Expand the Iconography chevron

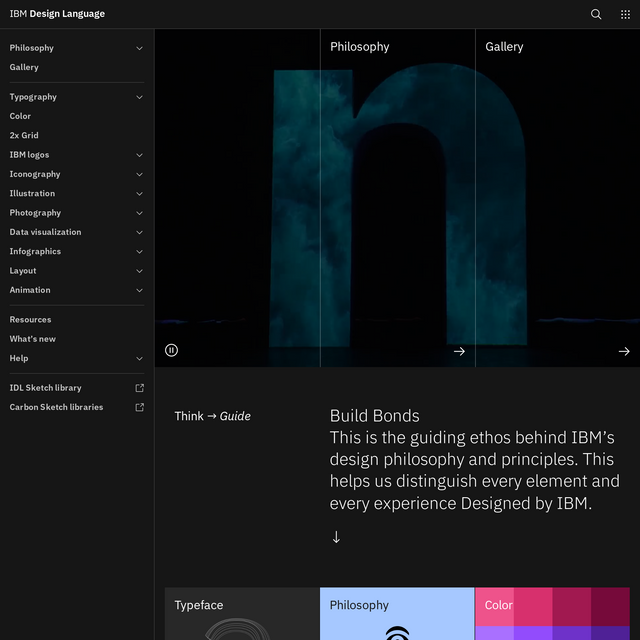(x=139, y=174)
